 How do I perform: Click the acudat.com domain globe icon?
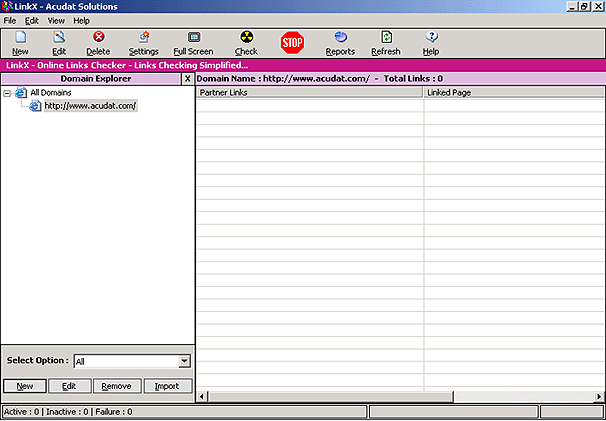35,106
